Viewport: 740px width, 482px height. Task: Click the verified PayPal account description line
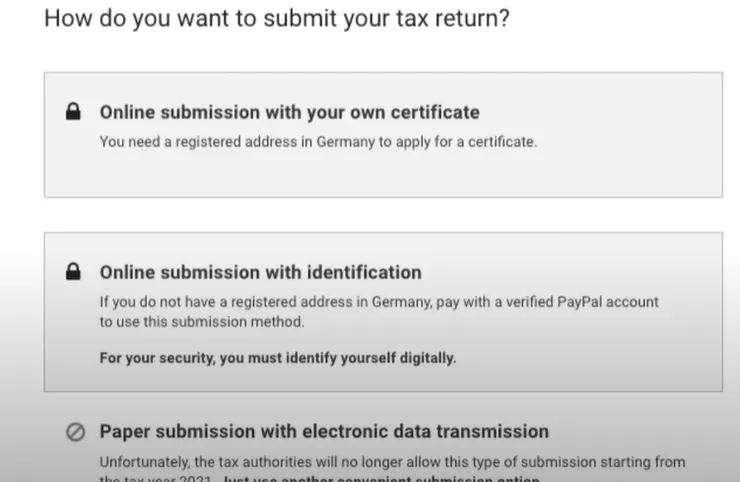click(x=379, y=301)
